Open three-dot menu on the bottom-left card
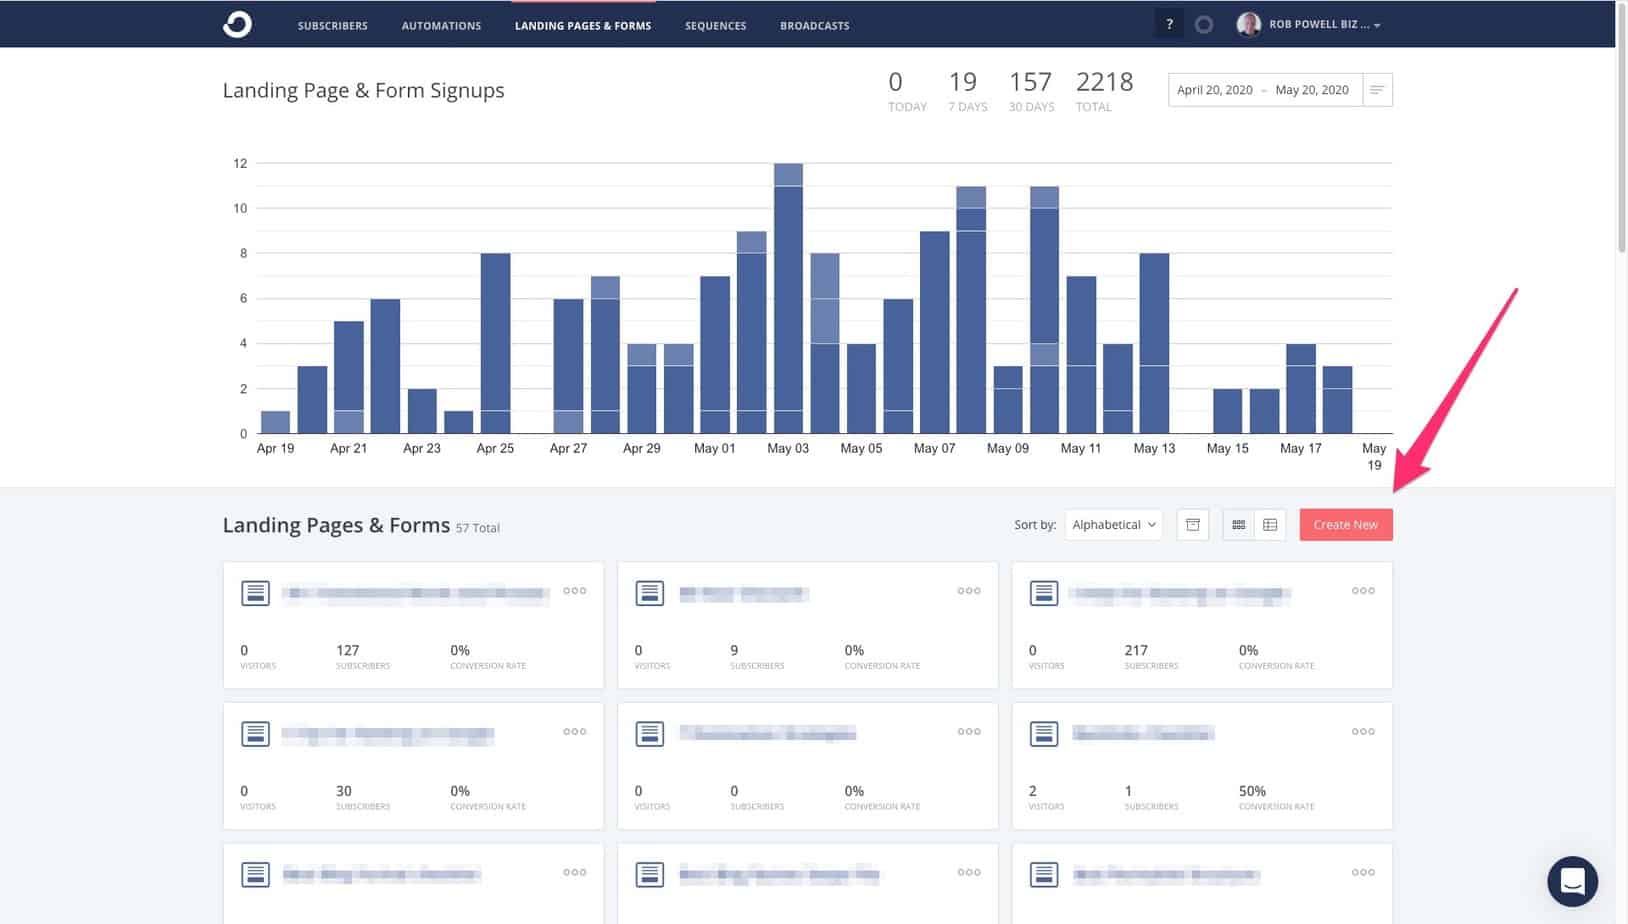The height and width of the screenshot is (924, 1628). [x=575, y=873]
